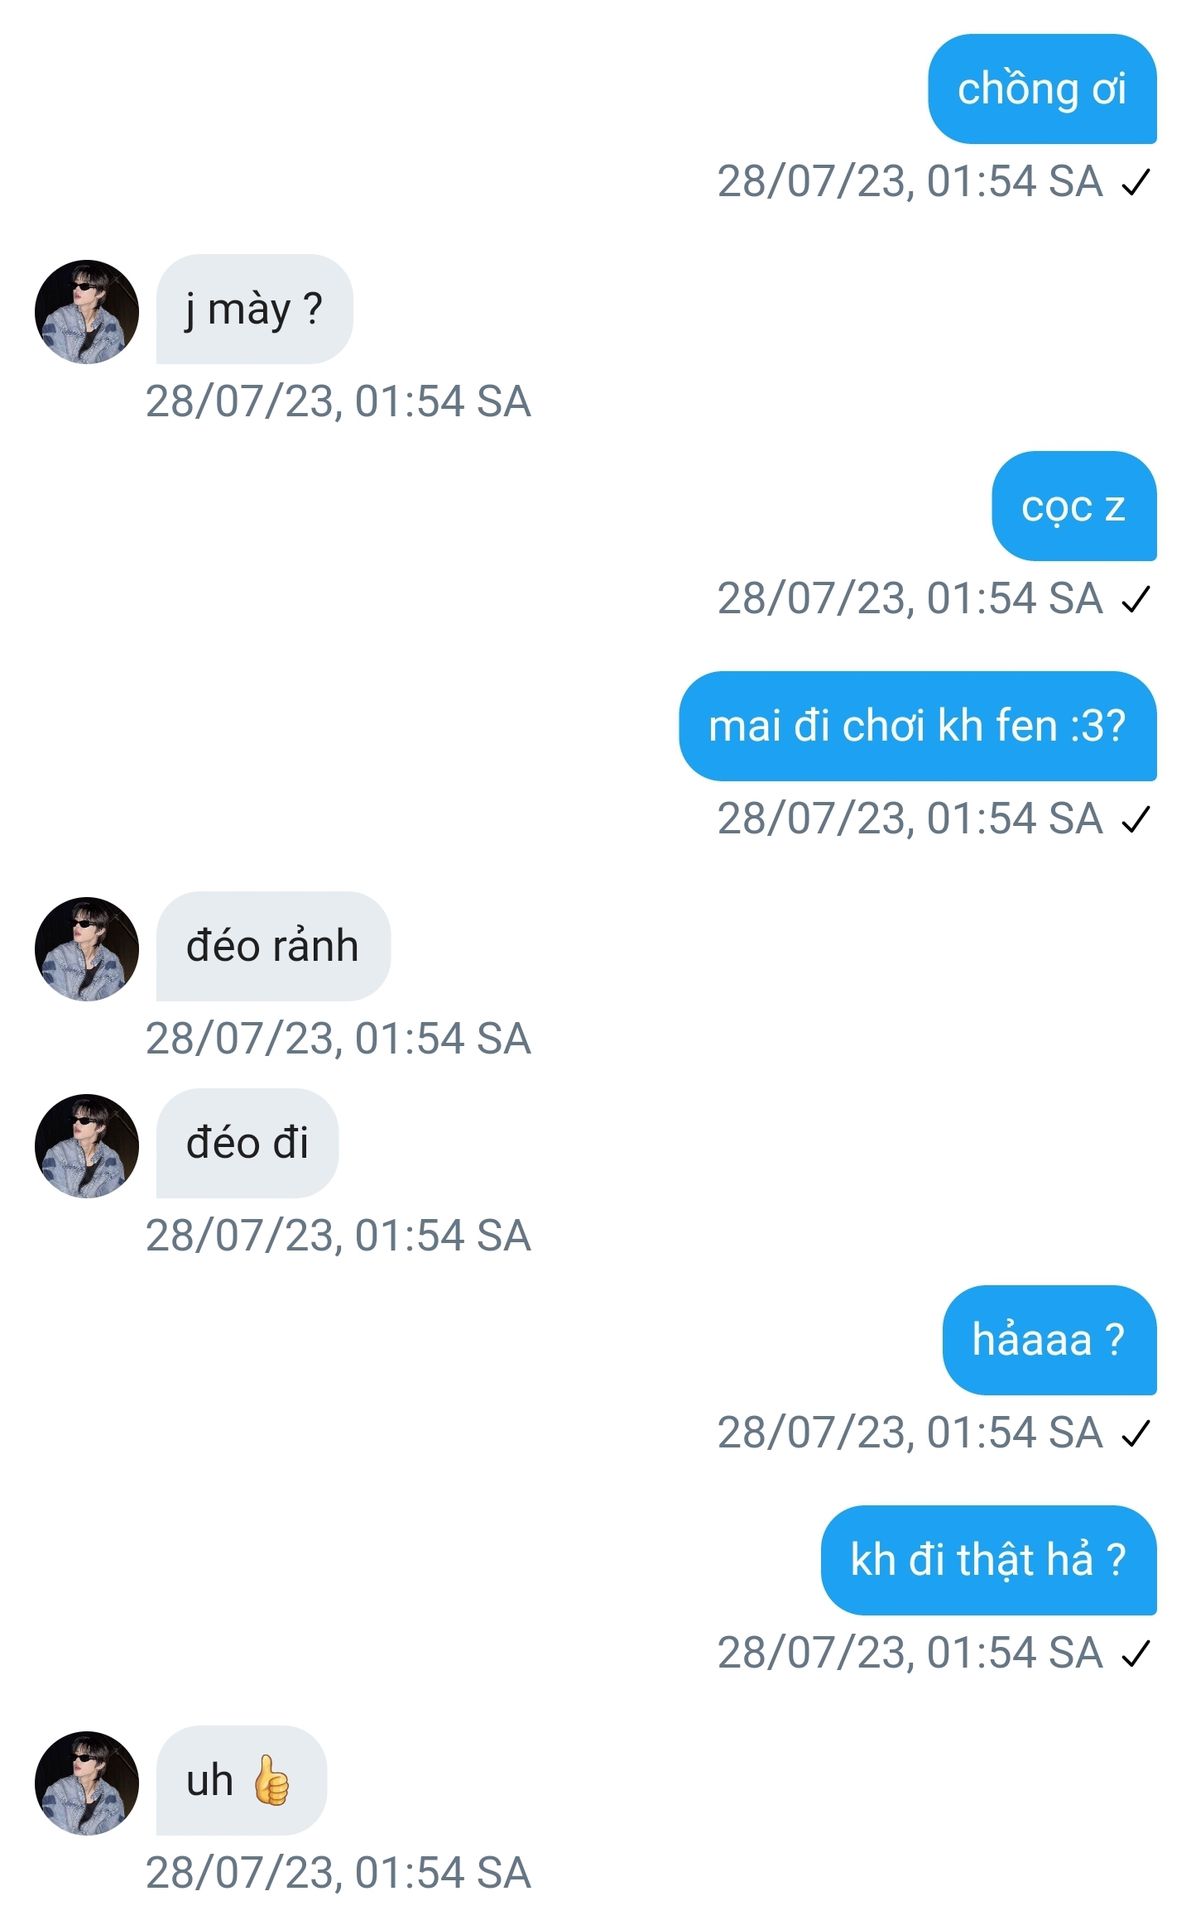Open the profile picture next to "uh" message
Image resolution: width=1191 pixels, height=1920 pixels.
87,1783
